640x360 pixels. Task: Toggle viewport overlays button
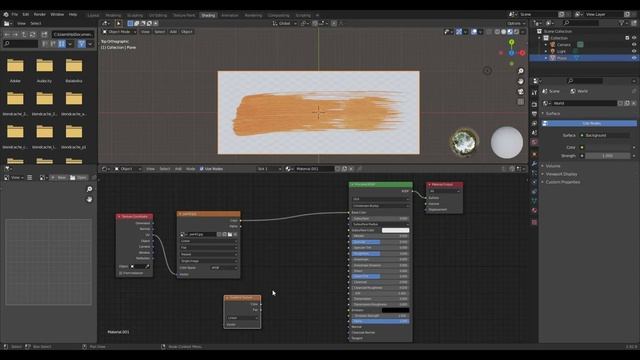(474, 31)
